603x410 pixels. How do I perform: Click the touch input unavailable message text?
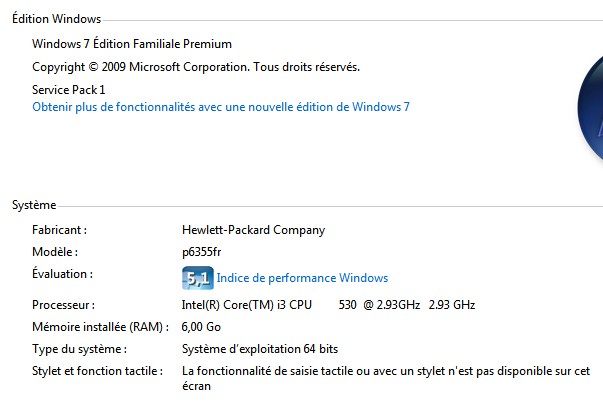(386, 378)
